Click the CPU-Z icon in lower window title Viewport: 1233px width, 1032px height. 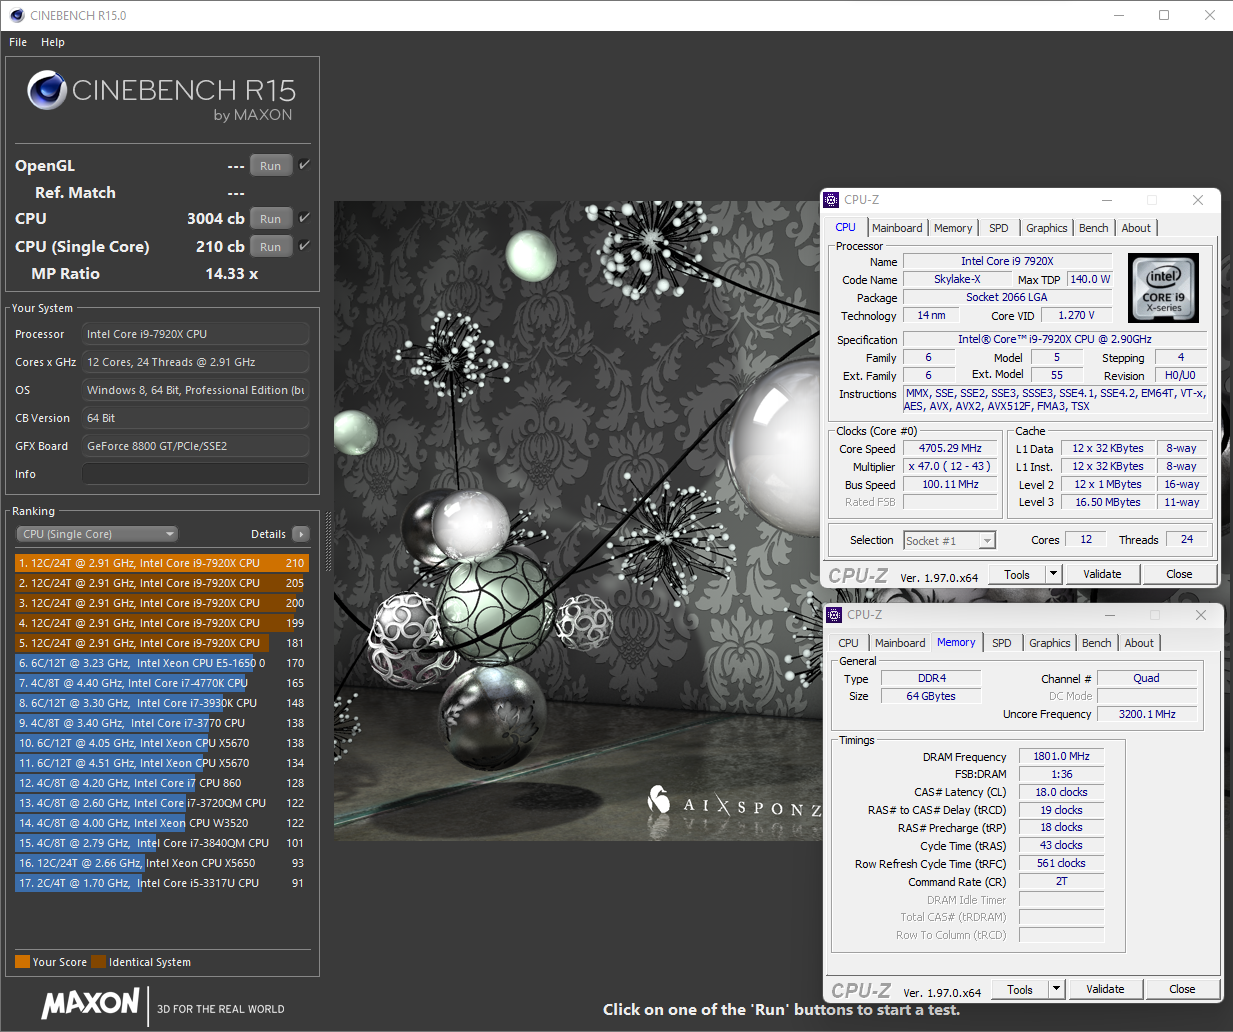pos(834,615)
